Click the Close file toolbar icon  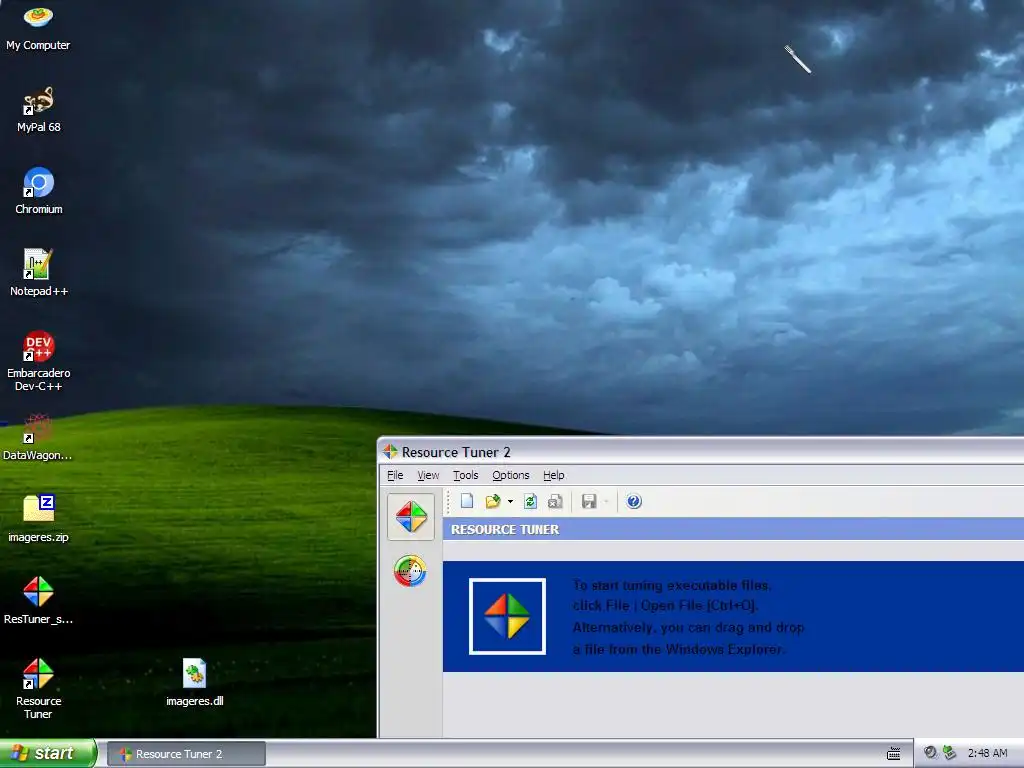(555, 501)
